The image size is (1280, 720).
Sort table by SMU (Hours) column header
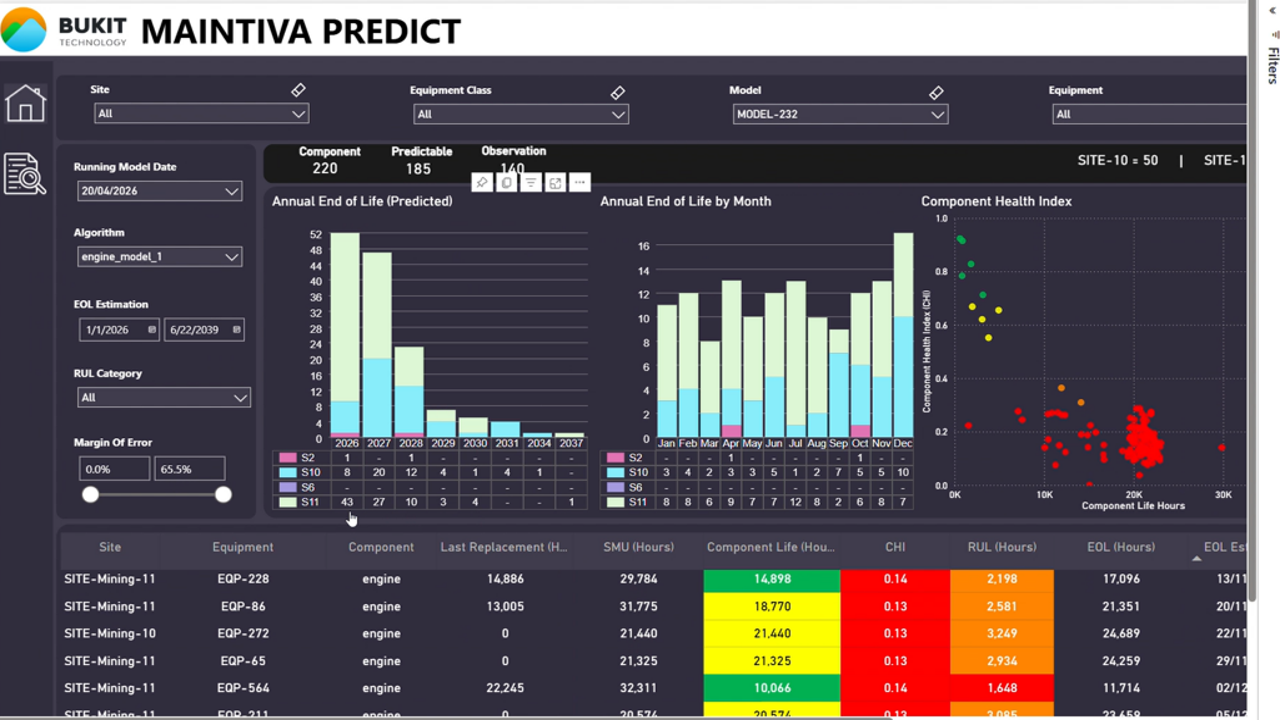638,547
